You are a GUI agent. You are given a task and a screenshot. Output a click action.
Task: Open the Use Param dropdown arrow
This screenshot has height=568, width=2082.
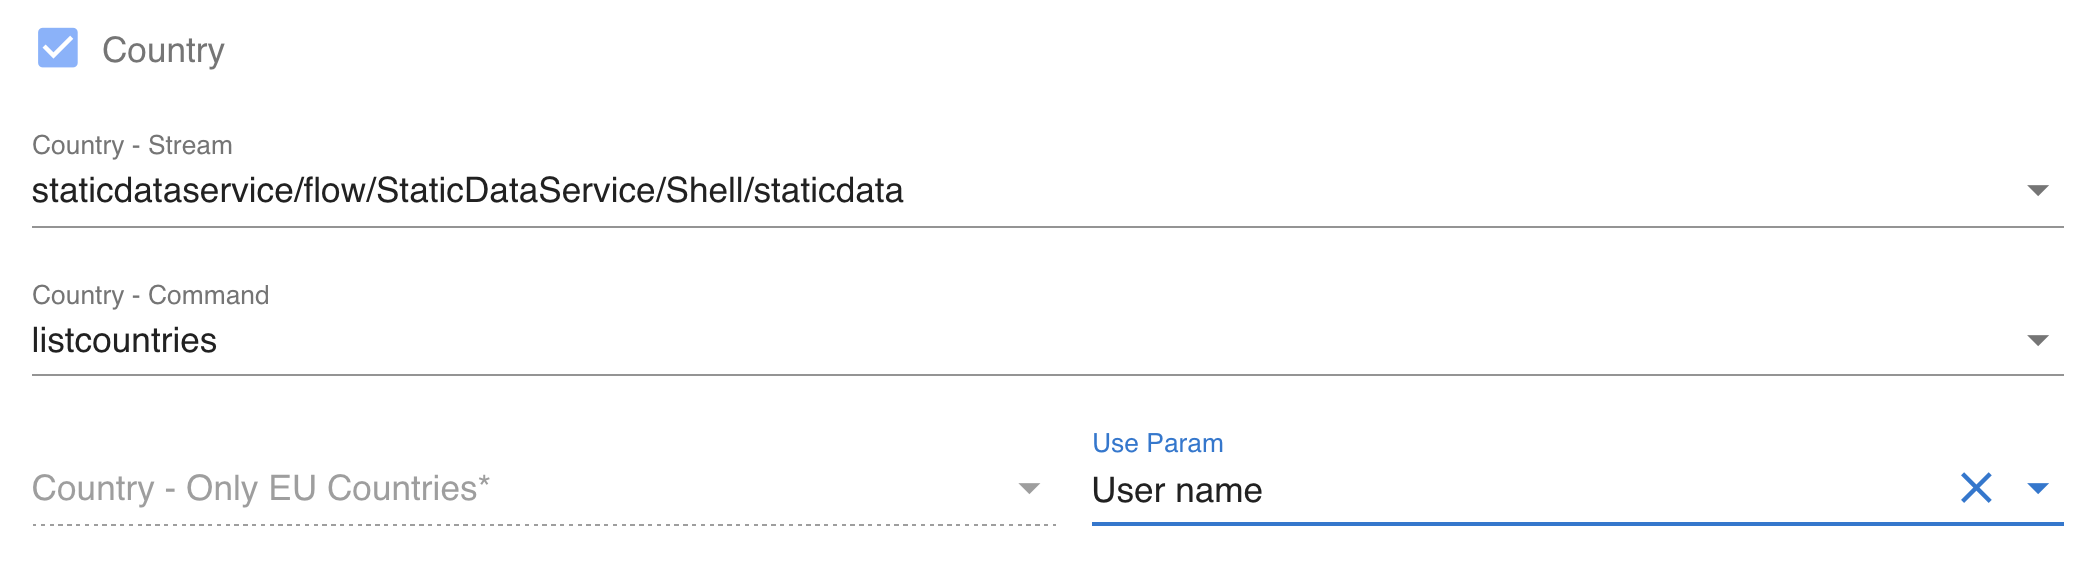coord(2037,488)
